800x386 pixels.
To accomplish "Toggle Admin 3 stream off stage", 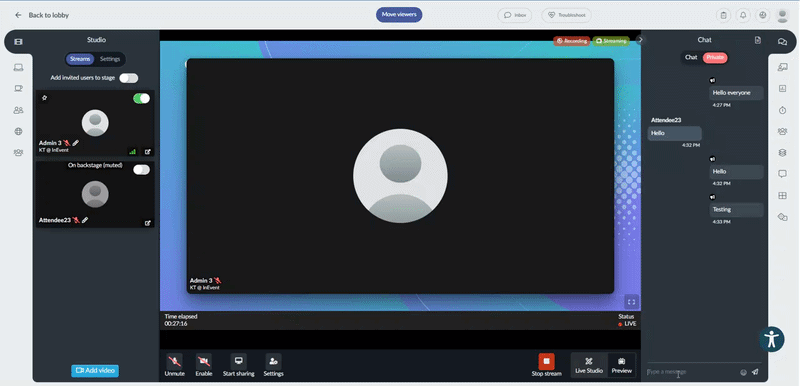I will point(141,98).
